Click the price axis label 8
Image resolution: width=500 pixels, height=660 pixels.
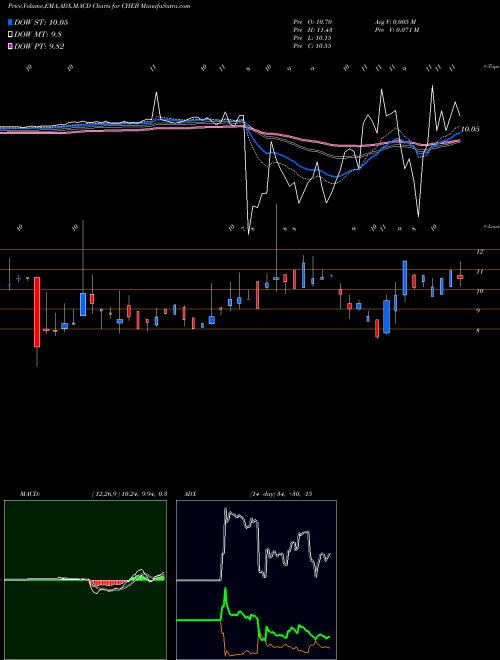(x=479, y=331)
